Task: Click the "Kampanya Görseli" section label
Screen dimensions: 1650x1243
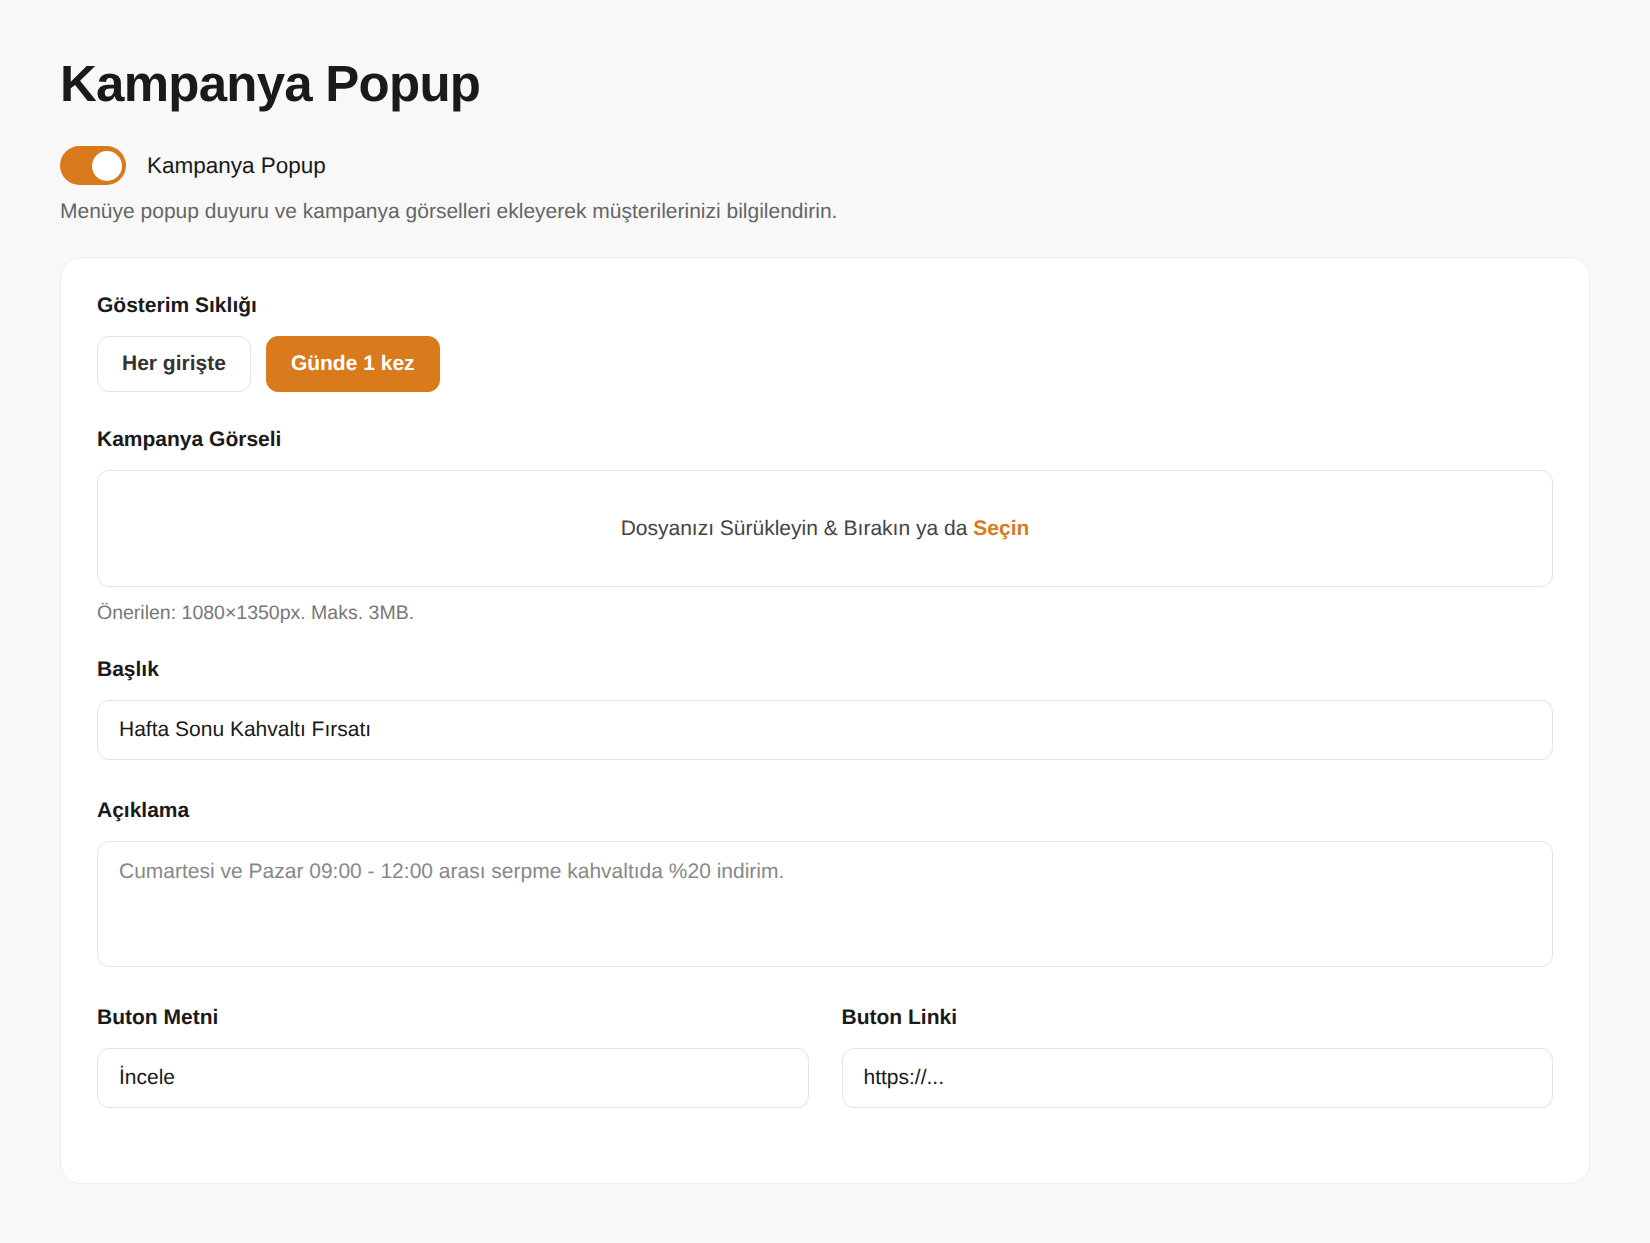Action: [189, 439]
